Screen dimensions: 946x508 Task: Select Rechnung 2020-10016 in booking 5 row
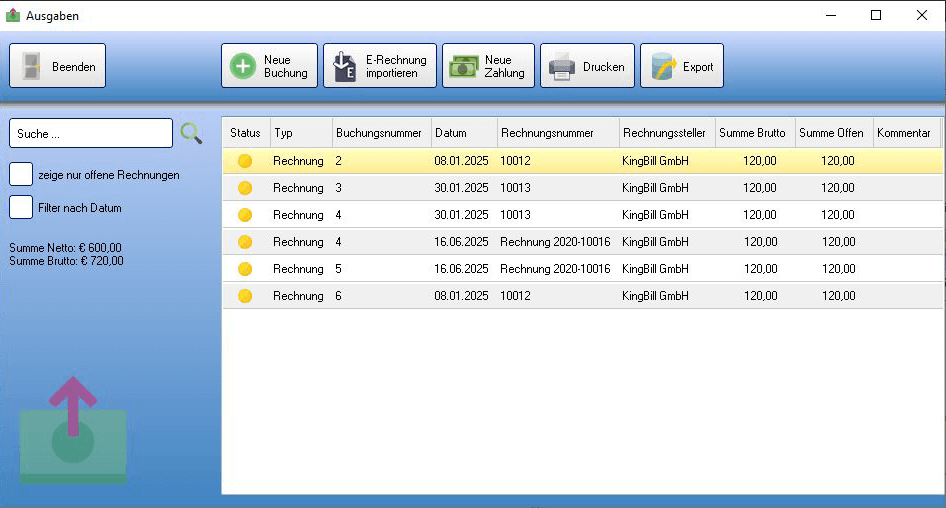[x=555, y=269]
